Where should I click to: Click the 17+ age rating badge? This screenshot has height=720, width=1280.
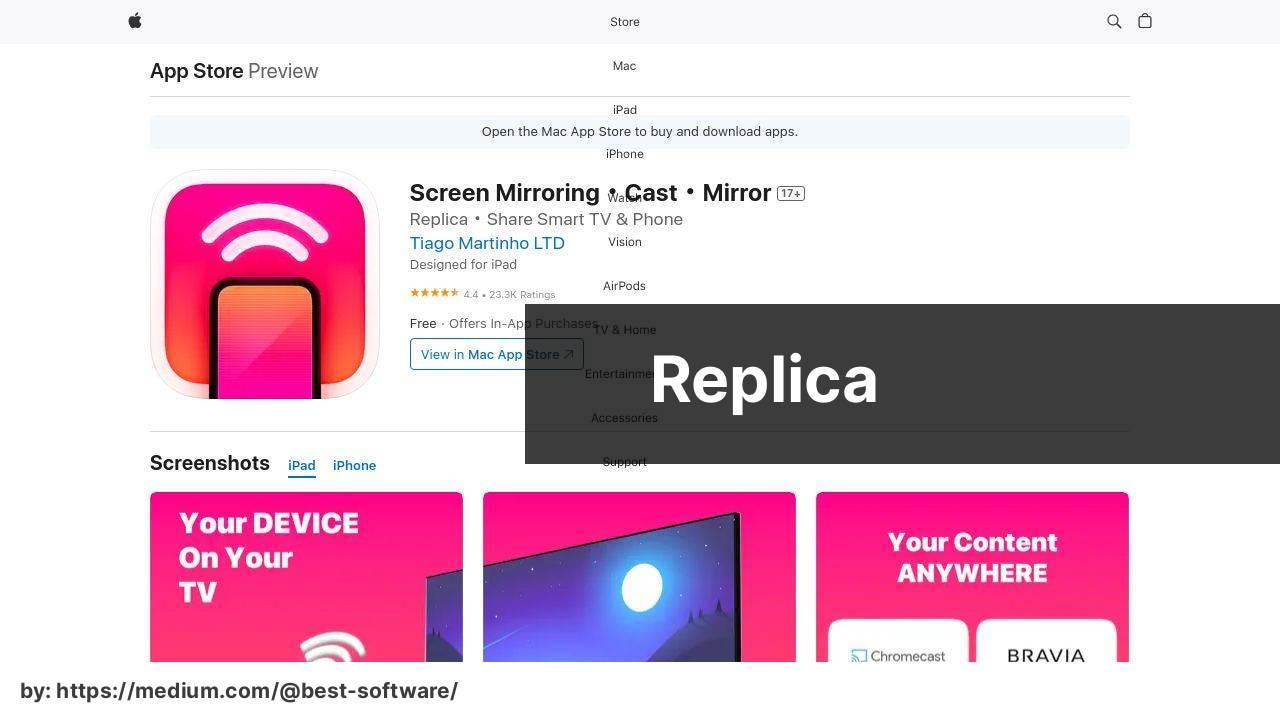pyautogui.click(x=791, y=193)
